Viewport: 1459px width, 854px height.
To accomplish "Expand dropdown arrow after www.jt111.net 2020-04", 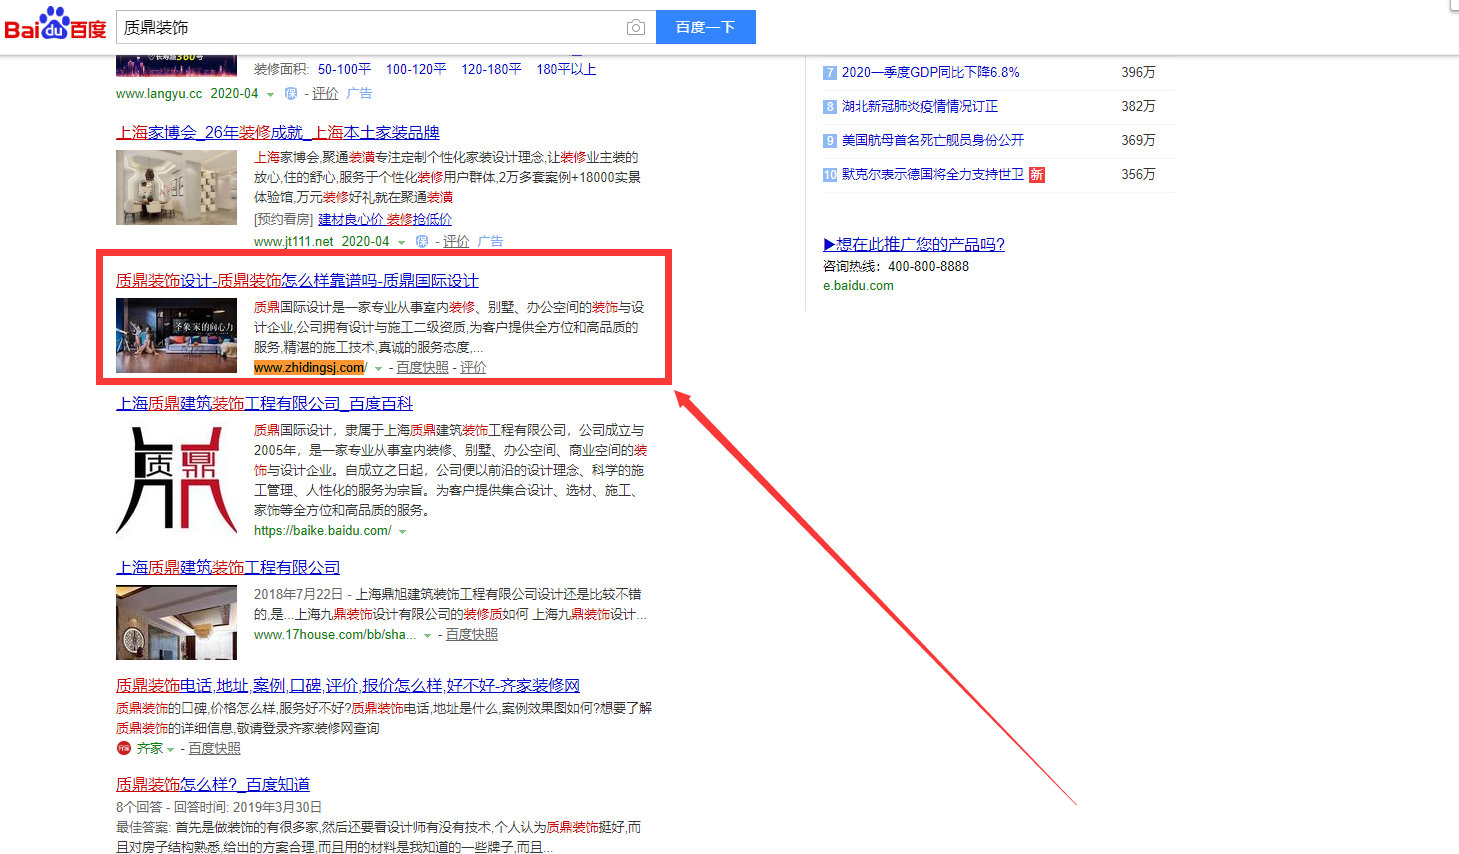I will tap(401, 243).
